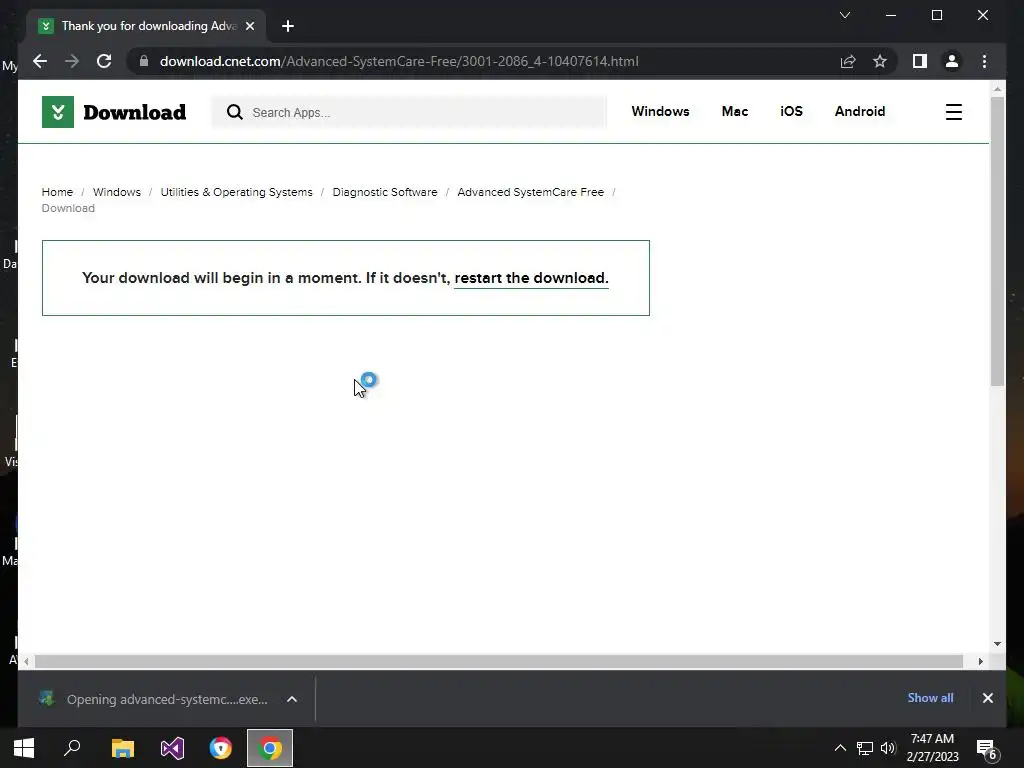Close the 'Thank you for downloading' tab

(249, 26)
